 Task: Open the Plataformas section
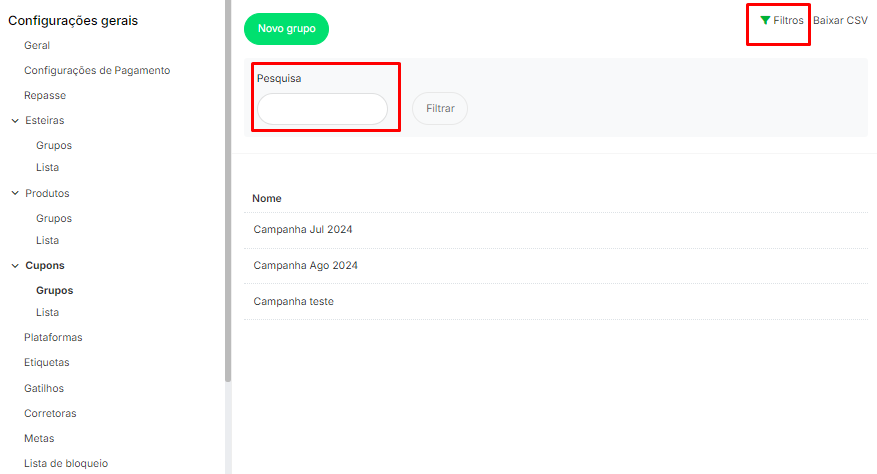coord(53,337)
